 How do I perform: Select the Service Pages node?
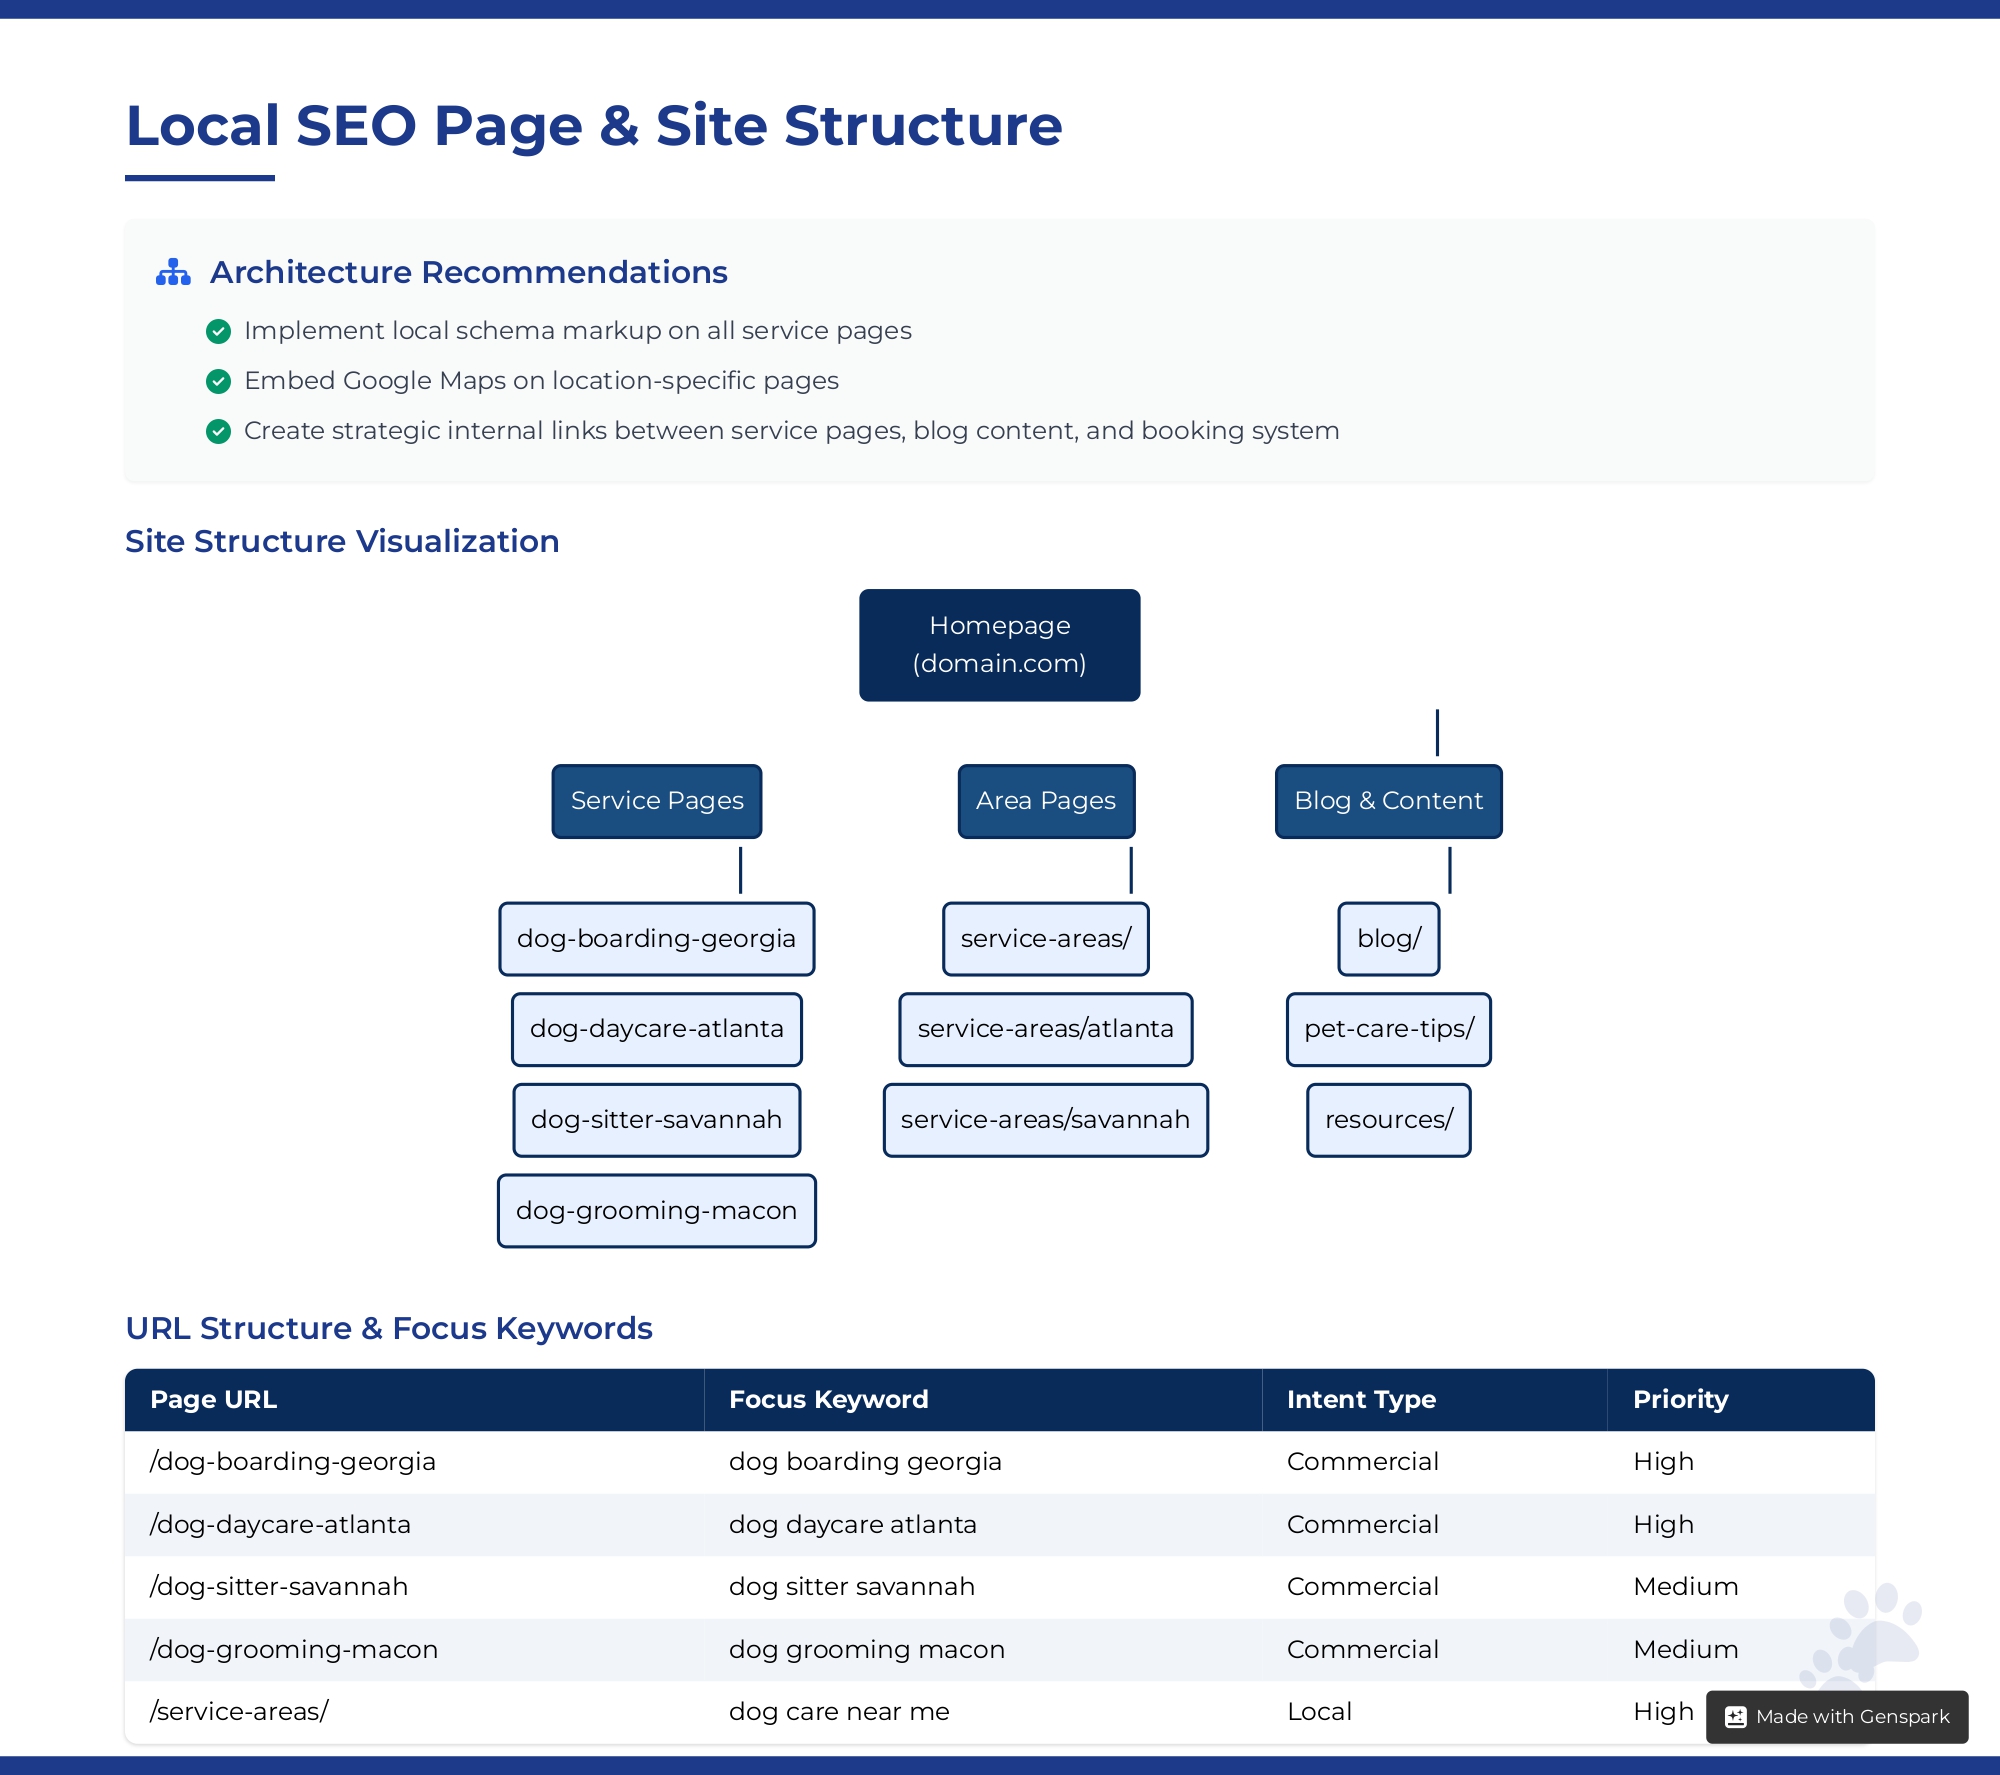(x=657, y=801)
